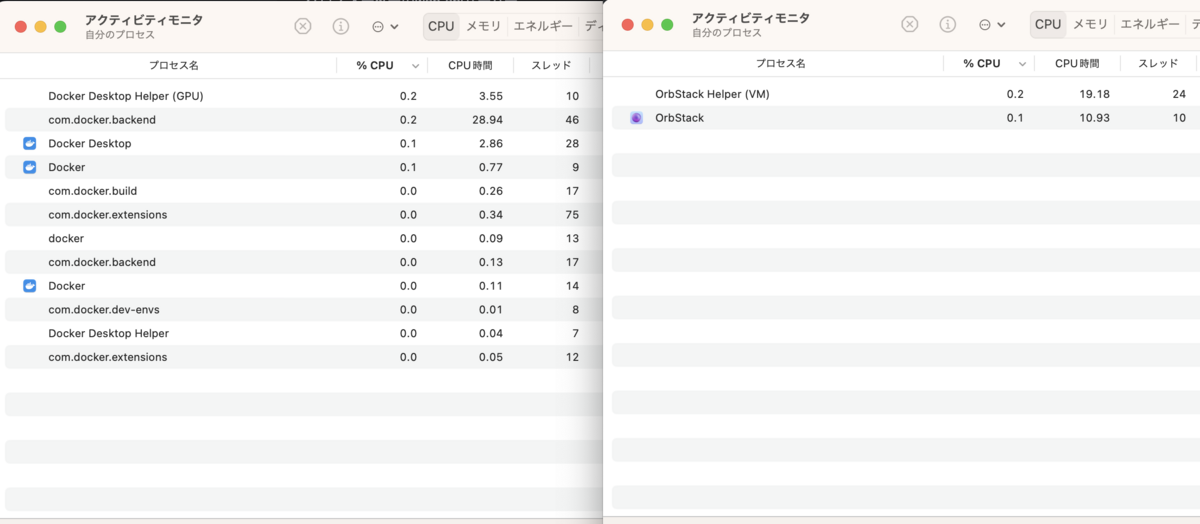Click the 10.93 CPU time value
Screen dimensions: 1200x524
1093,118
